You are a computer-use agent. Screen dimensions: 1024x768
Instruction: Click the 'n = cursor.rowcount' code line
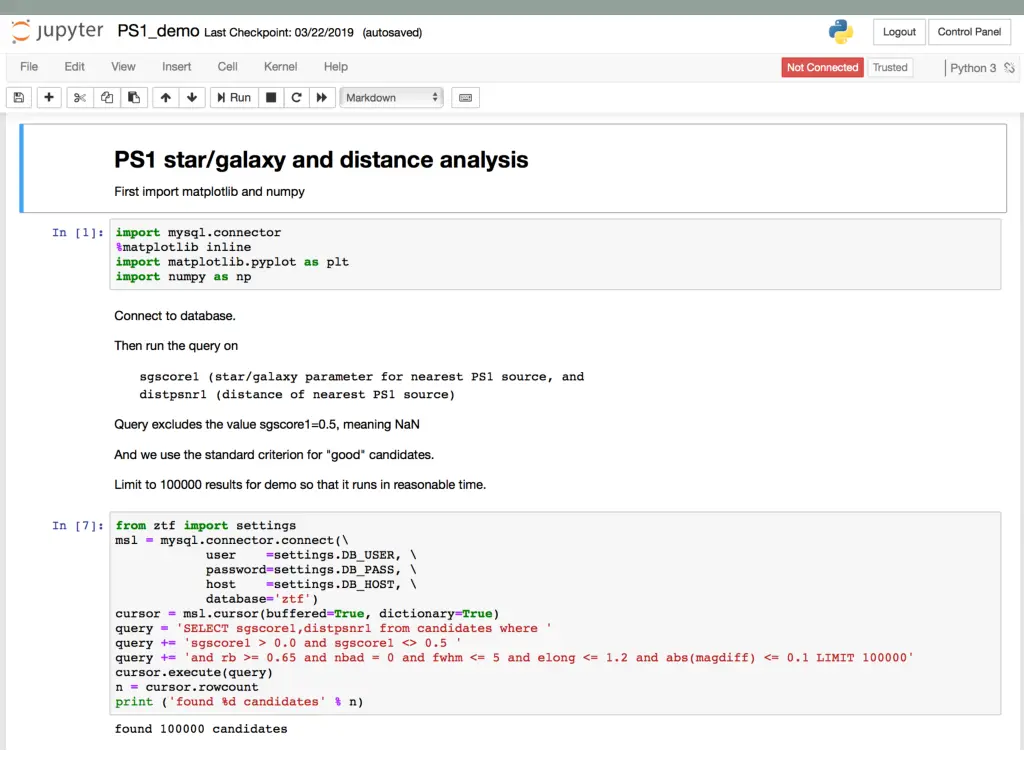click(187, 687)
